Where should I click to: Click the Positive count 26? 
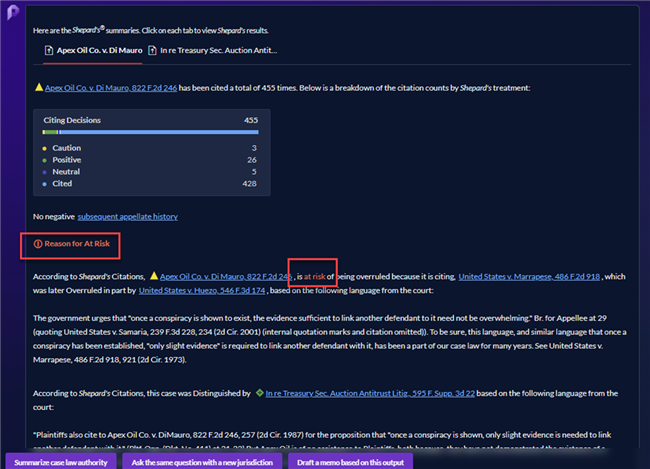[x=252, y=160]
